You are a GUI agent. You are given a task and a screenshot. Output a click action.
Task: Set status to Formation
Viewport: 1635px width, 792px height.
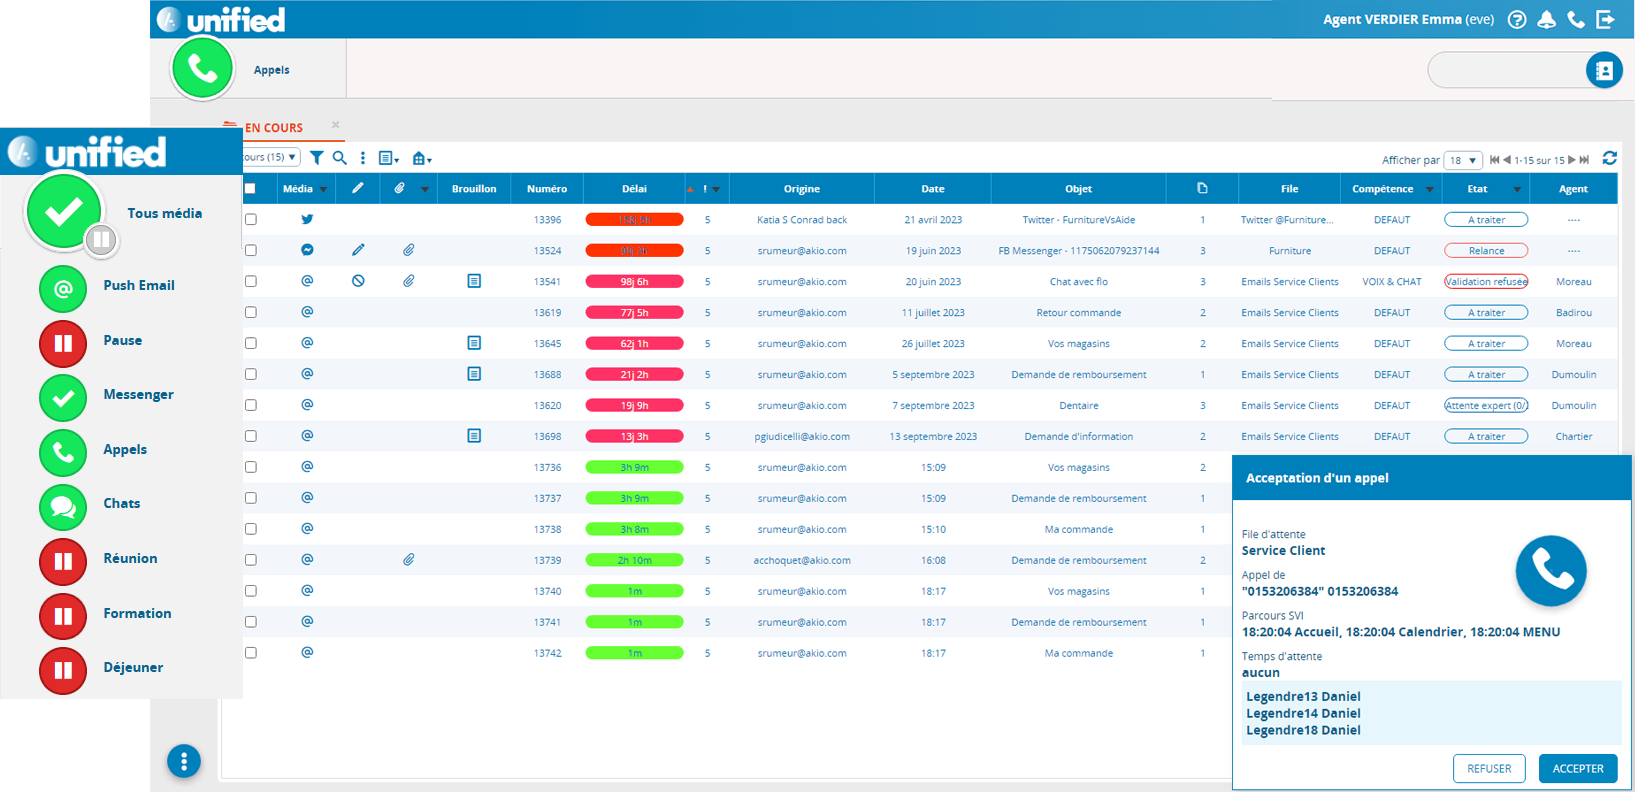(x=63, y=616)
